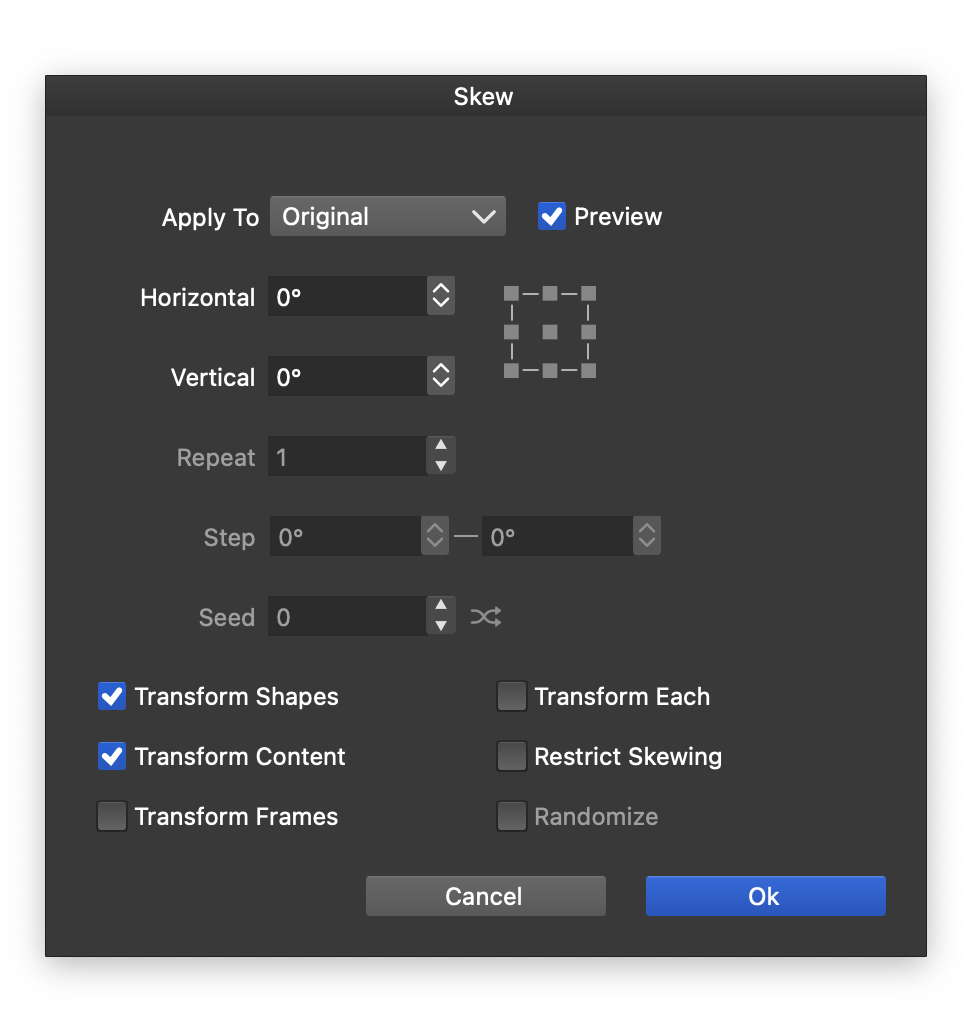The height and width of the screenshot is (1010, 972).
Task: Click the Vertical angle input field
Action: [347, 377]
